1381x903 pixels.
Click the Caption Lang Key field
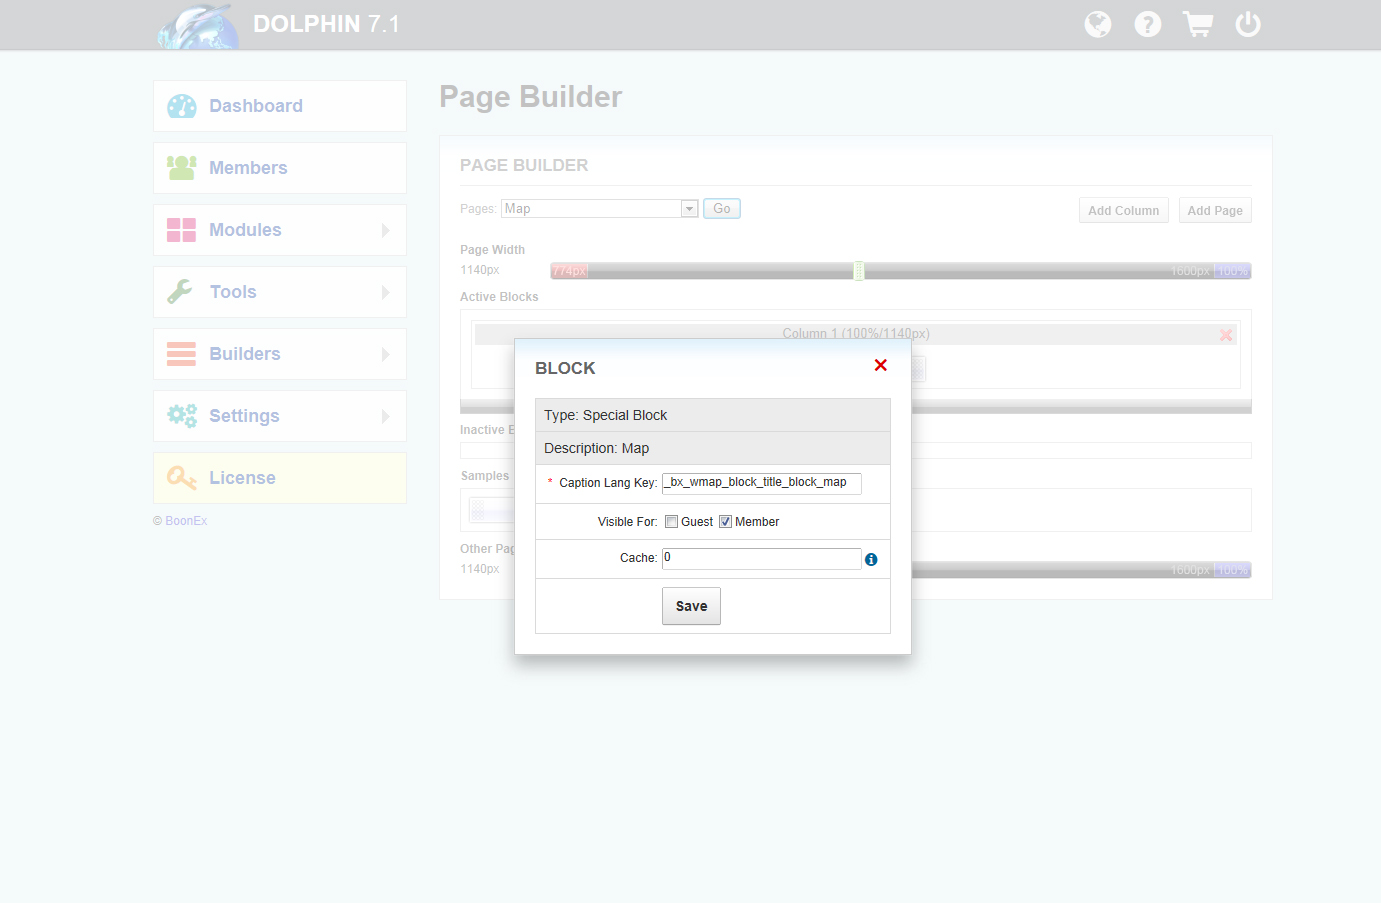pyautogui.click(x=761, y=483)
